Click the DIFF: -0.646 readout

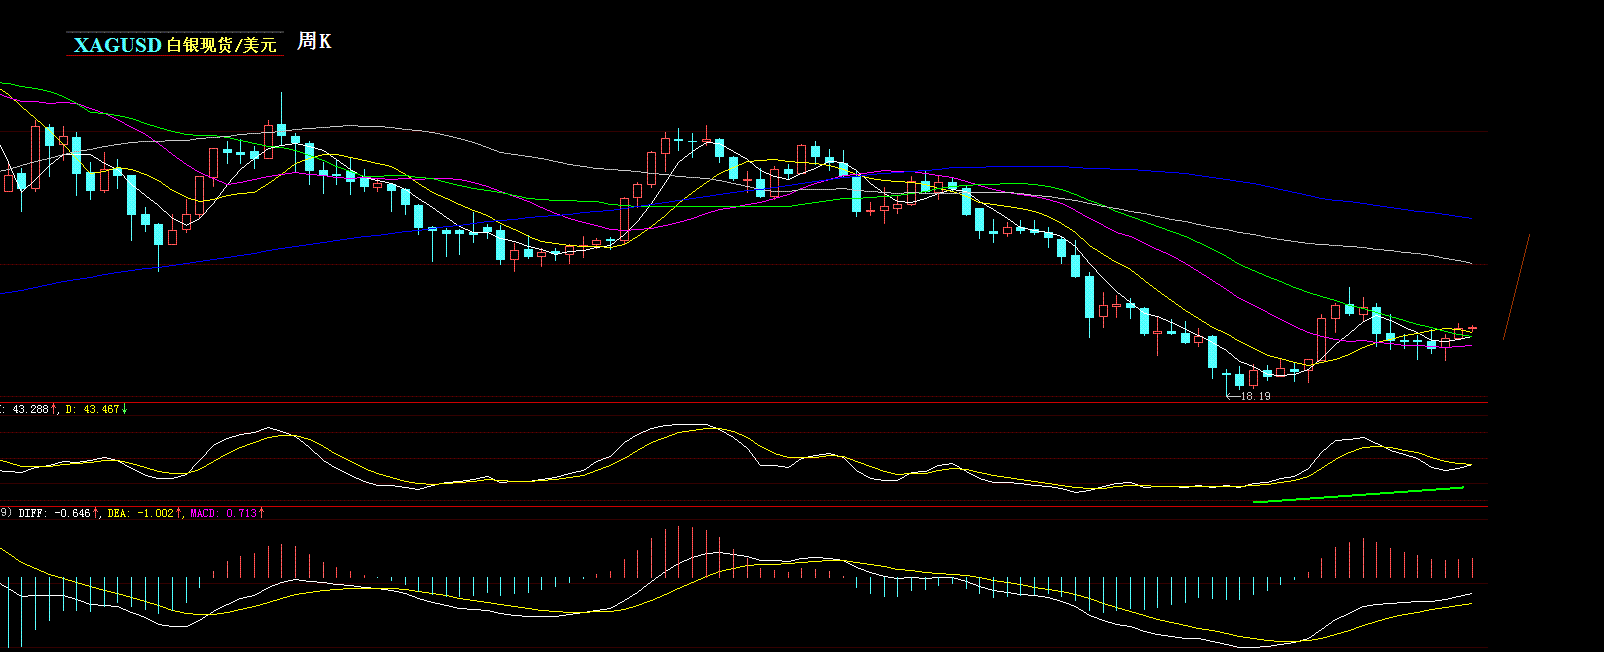[x=54, y=513]
